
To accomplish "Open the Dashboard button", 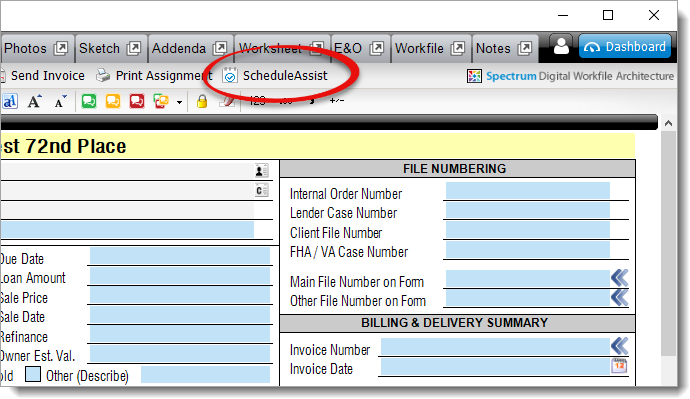I will pos(625,46).
